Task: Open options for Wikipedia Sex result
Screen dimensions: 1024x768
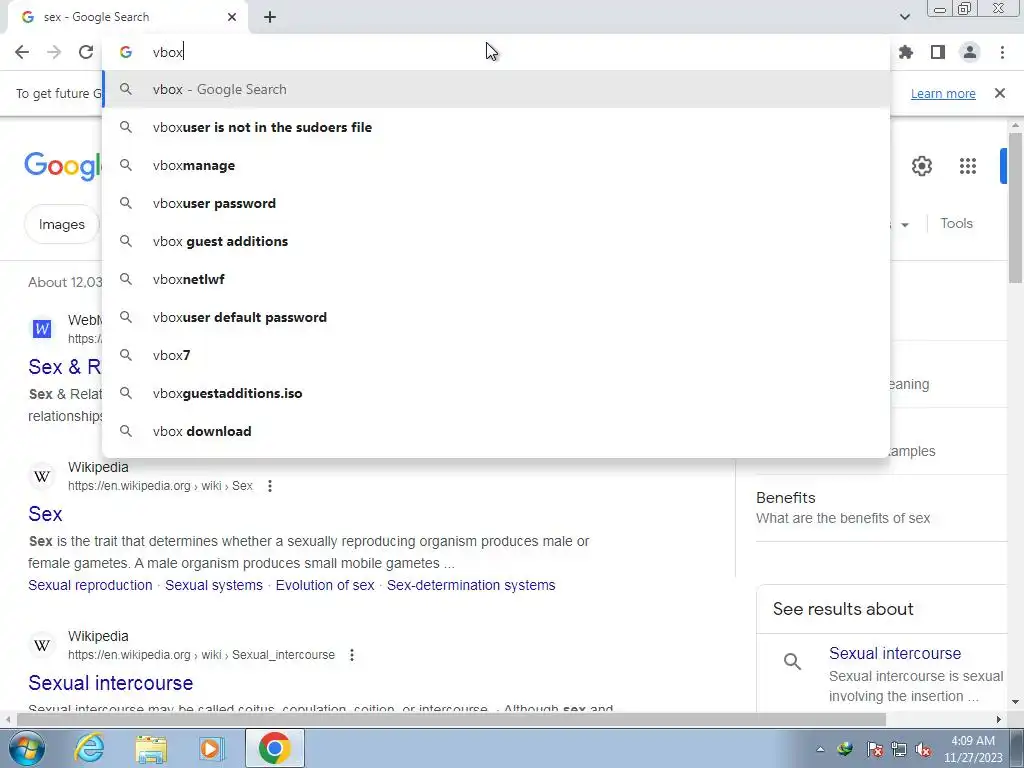Action: [270, 486]
